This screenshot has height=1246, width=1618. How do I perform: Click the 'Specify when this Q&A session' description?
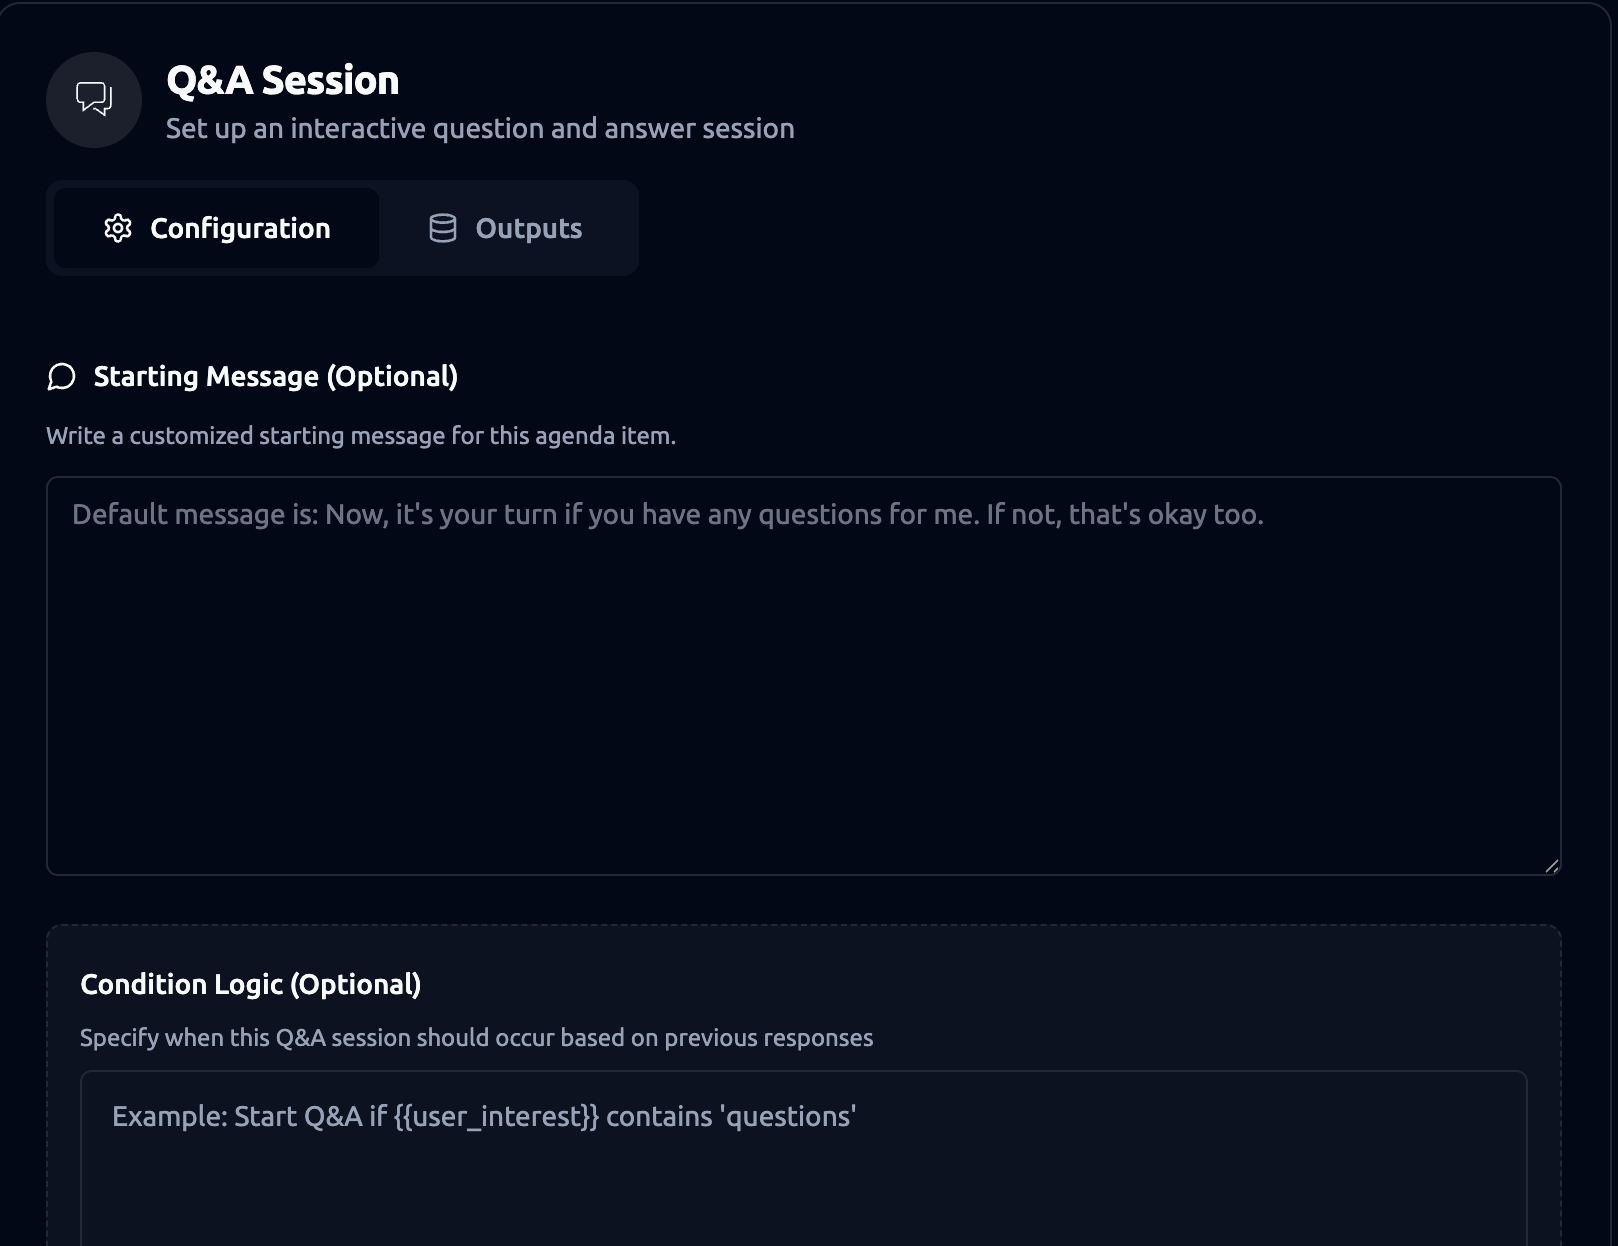click(476, 1038)
